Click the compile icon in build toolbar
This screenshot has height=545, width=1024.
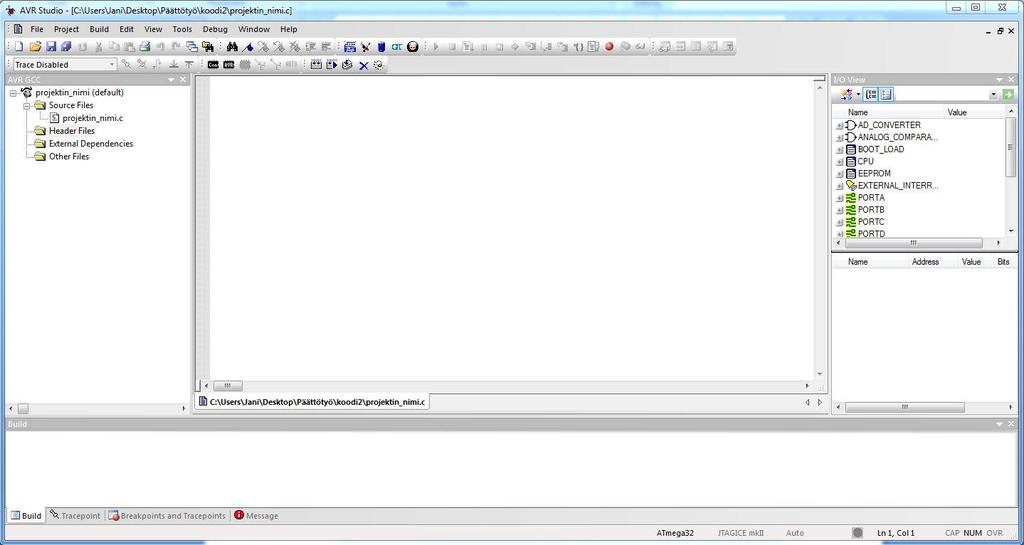pyautogui.click(x=347, y=65)
